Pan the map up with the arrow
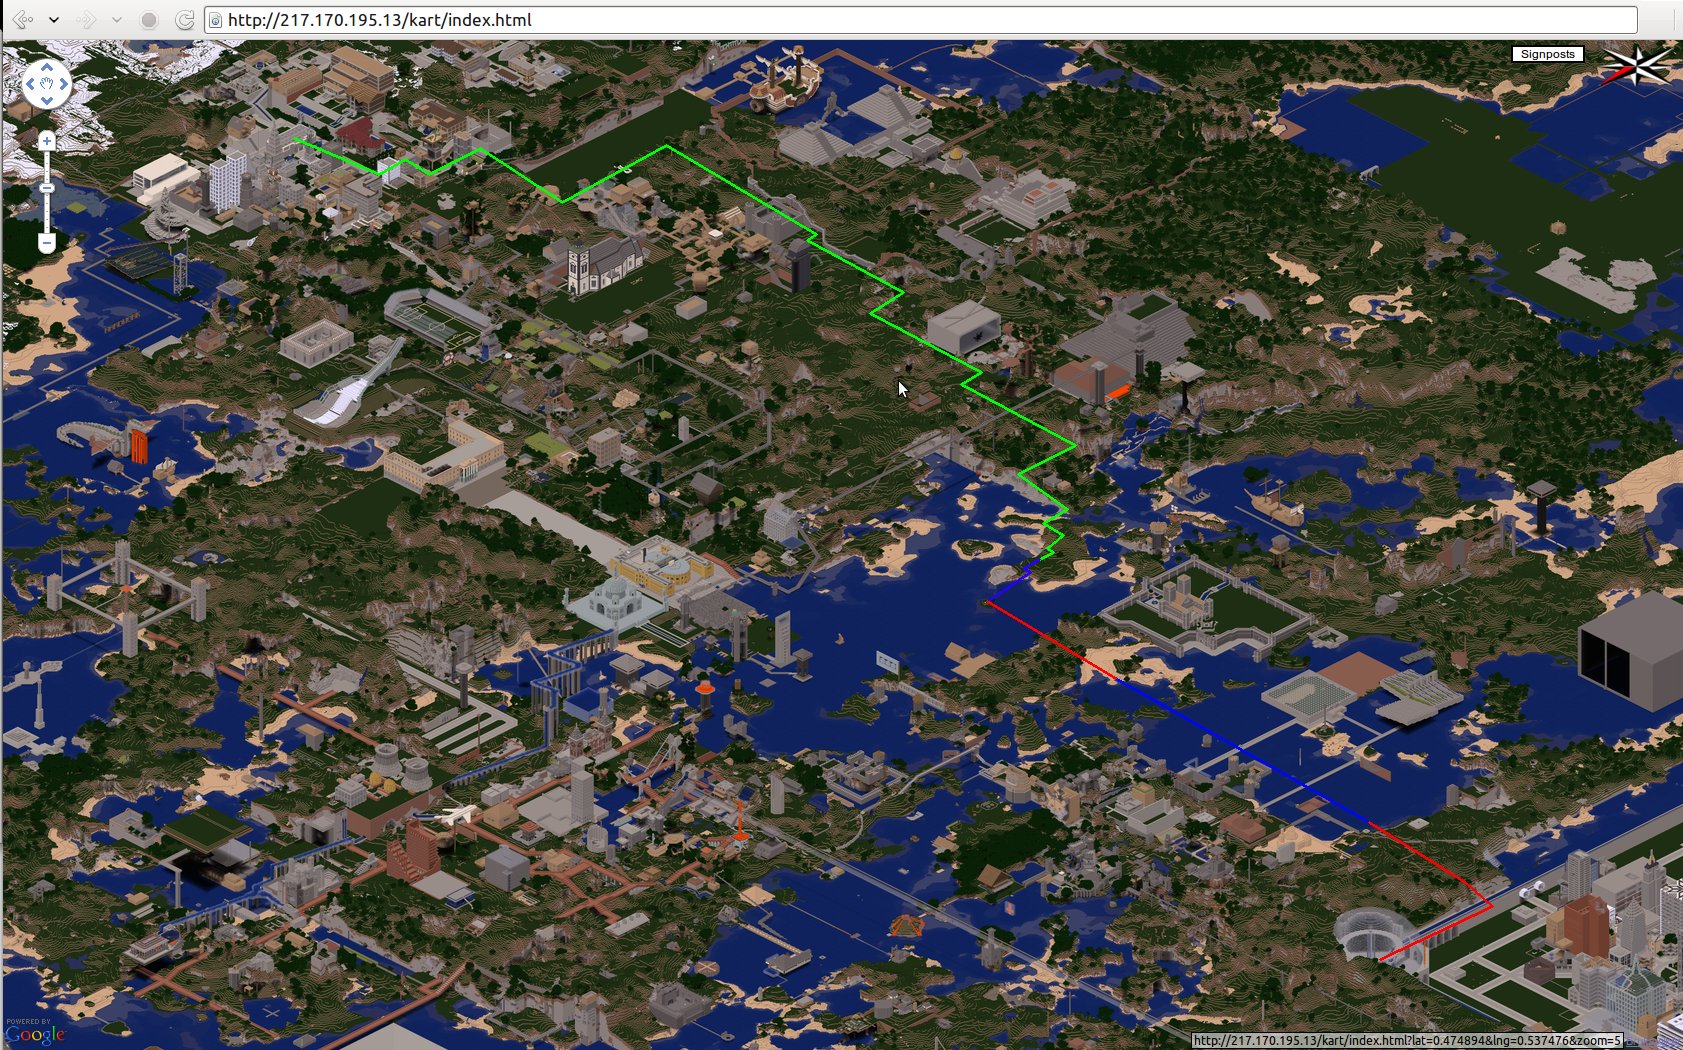1683x1050 pixels. point(46,68)
